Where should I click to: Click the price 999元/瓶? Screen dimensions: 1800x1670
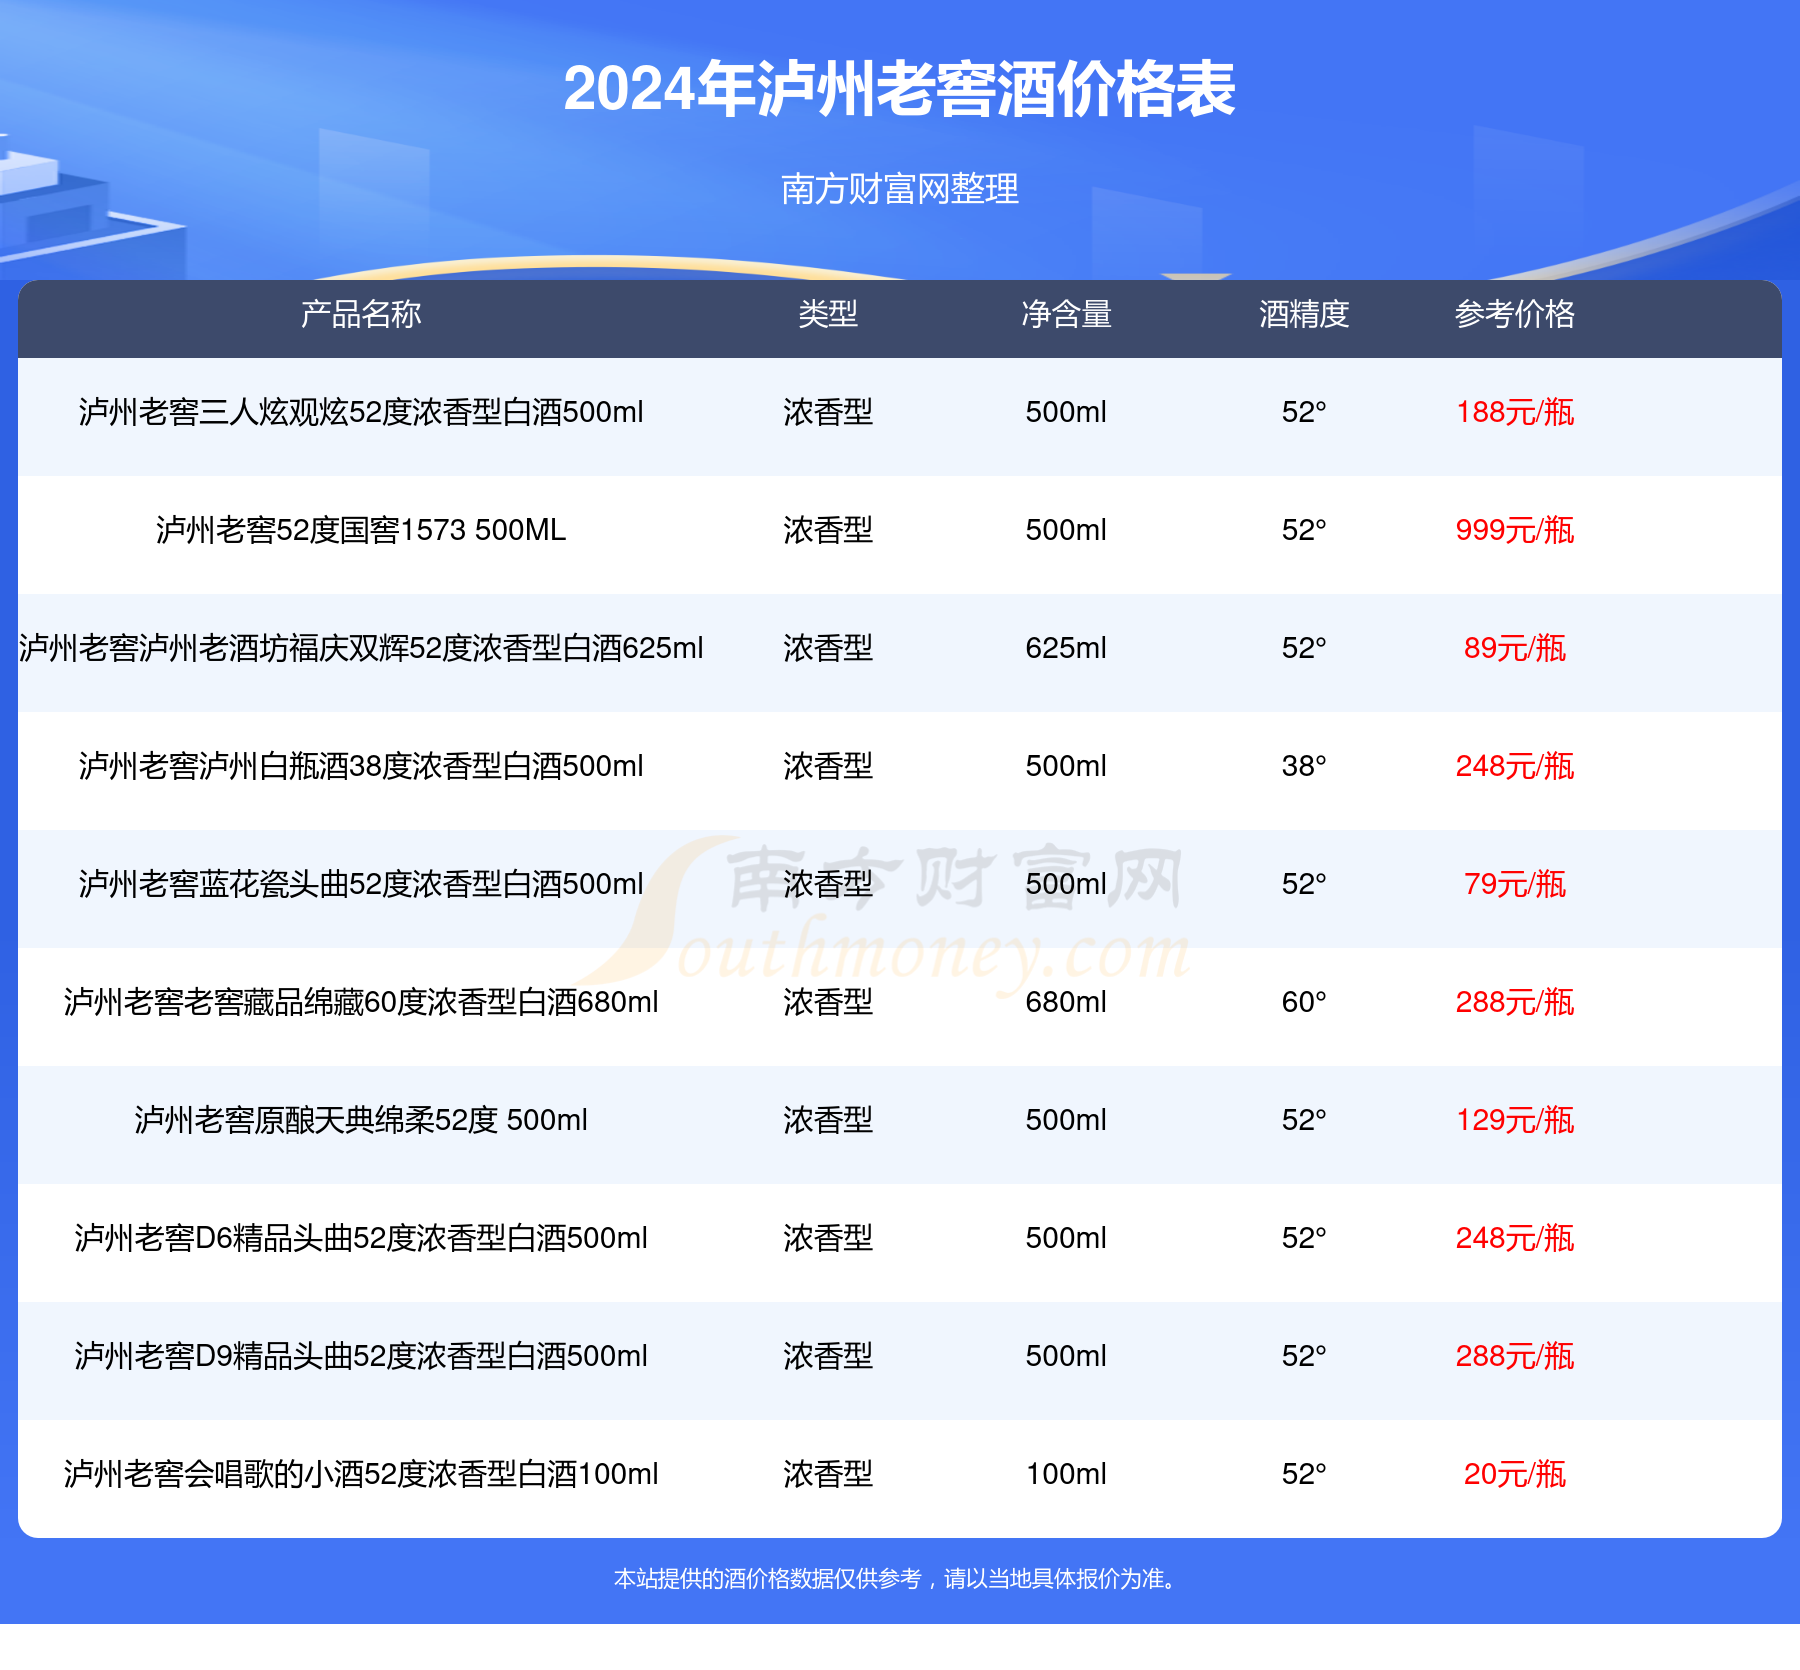pyautogui.click(x=1515, y=530)
